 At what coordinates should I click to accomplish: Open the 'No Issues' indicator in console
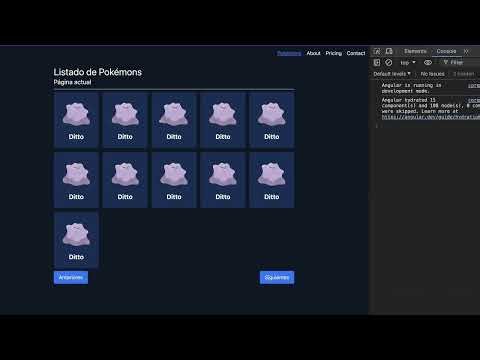pos(432,74)
